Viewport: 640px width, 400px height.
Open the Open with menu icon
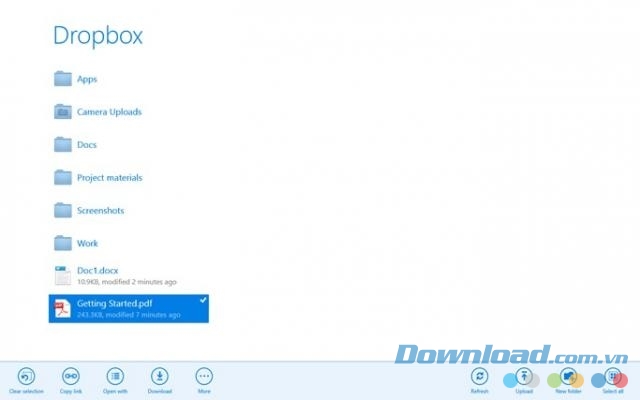point(115,376)
